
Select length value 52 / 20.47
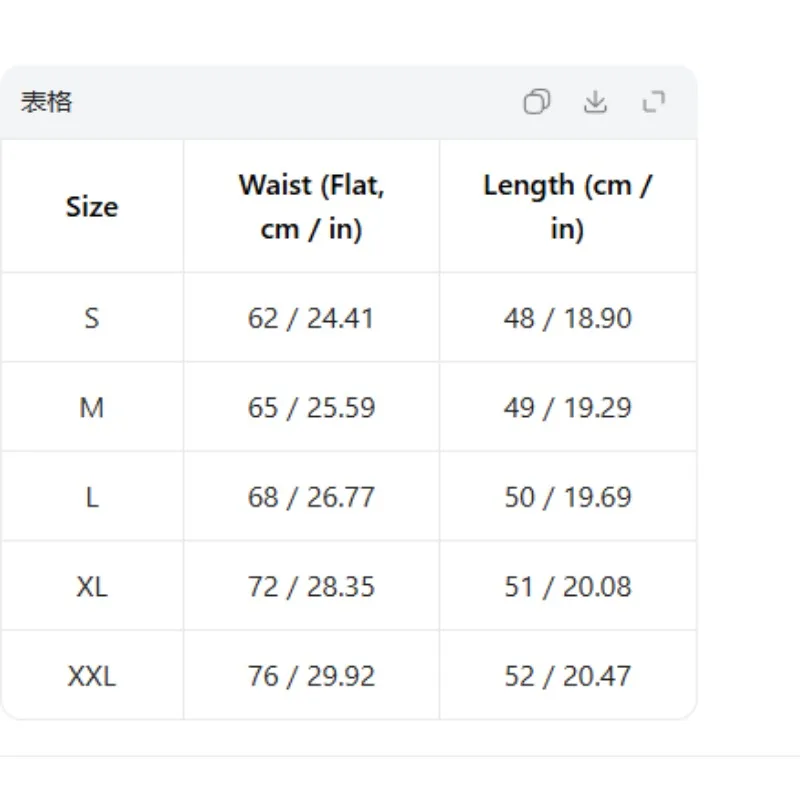tap(568, 677)
